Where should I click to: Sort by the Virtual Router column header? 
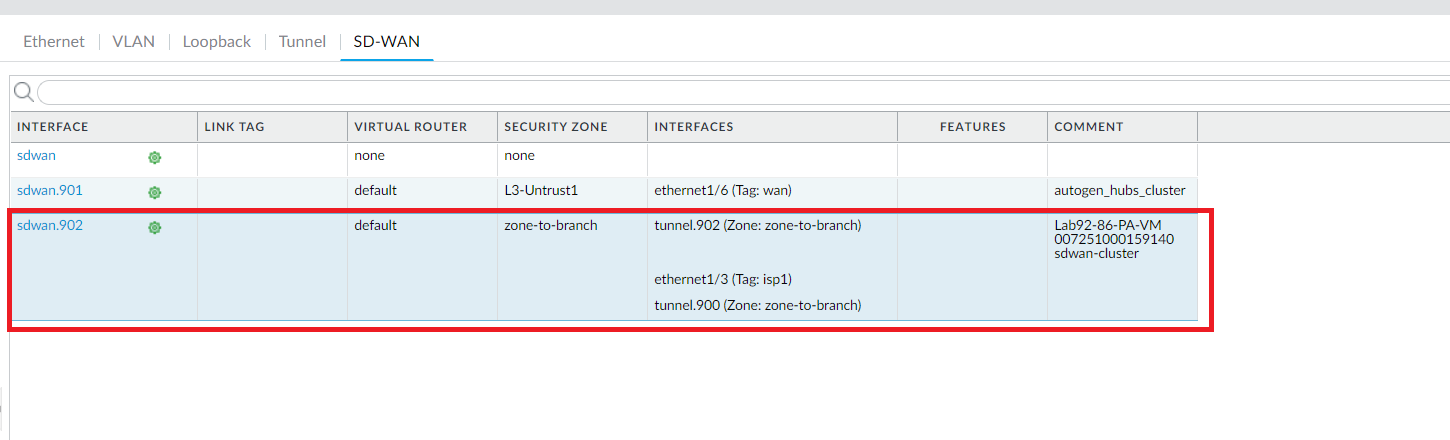click(411, 127)
